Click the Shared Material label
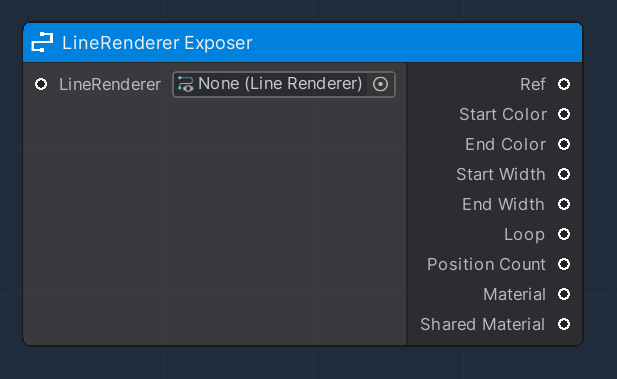This screenshot has height=379, width=617. (482, 324)
